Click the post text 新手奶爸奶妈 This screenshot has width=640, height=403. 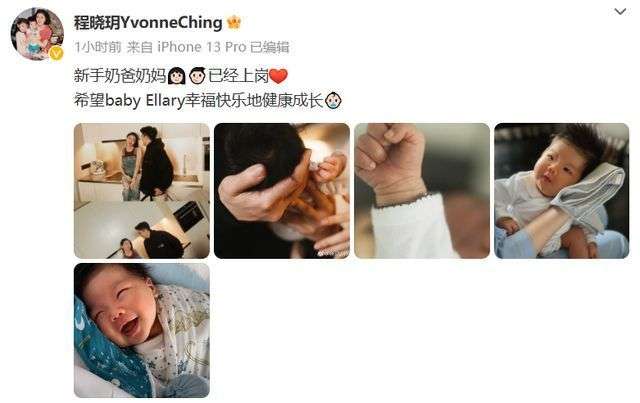(x=120, y=76)
